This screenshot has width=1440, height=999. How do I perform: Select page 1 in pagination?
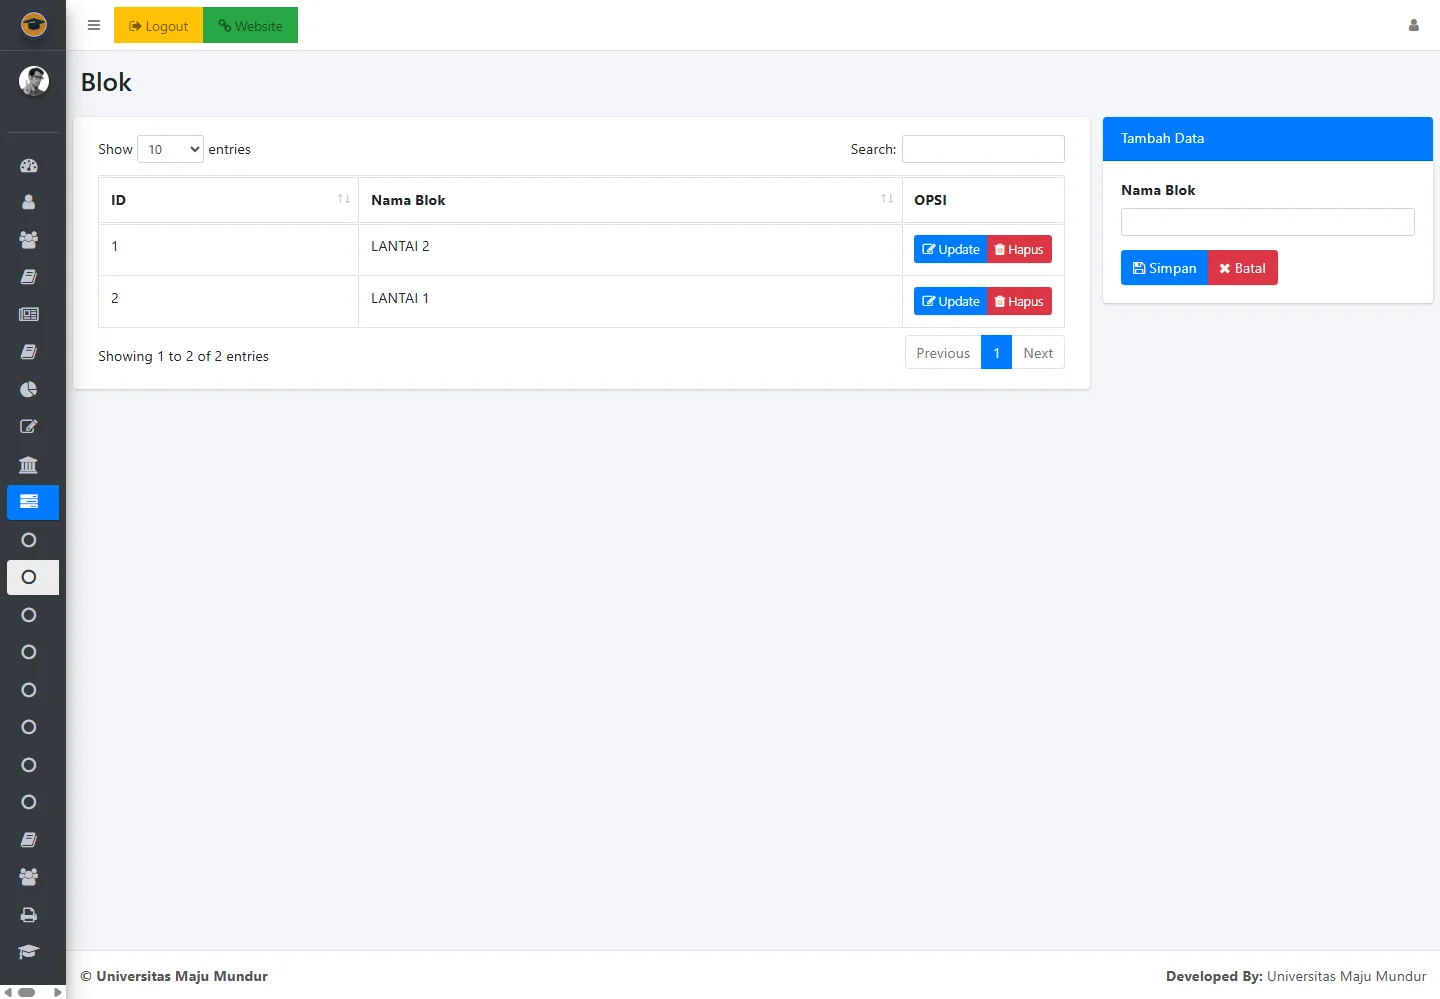coord(996,353)
